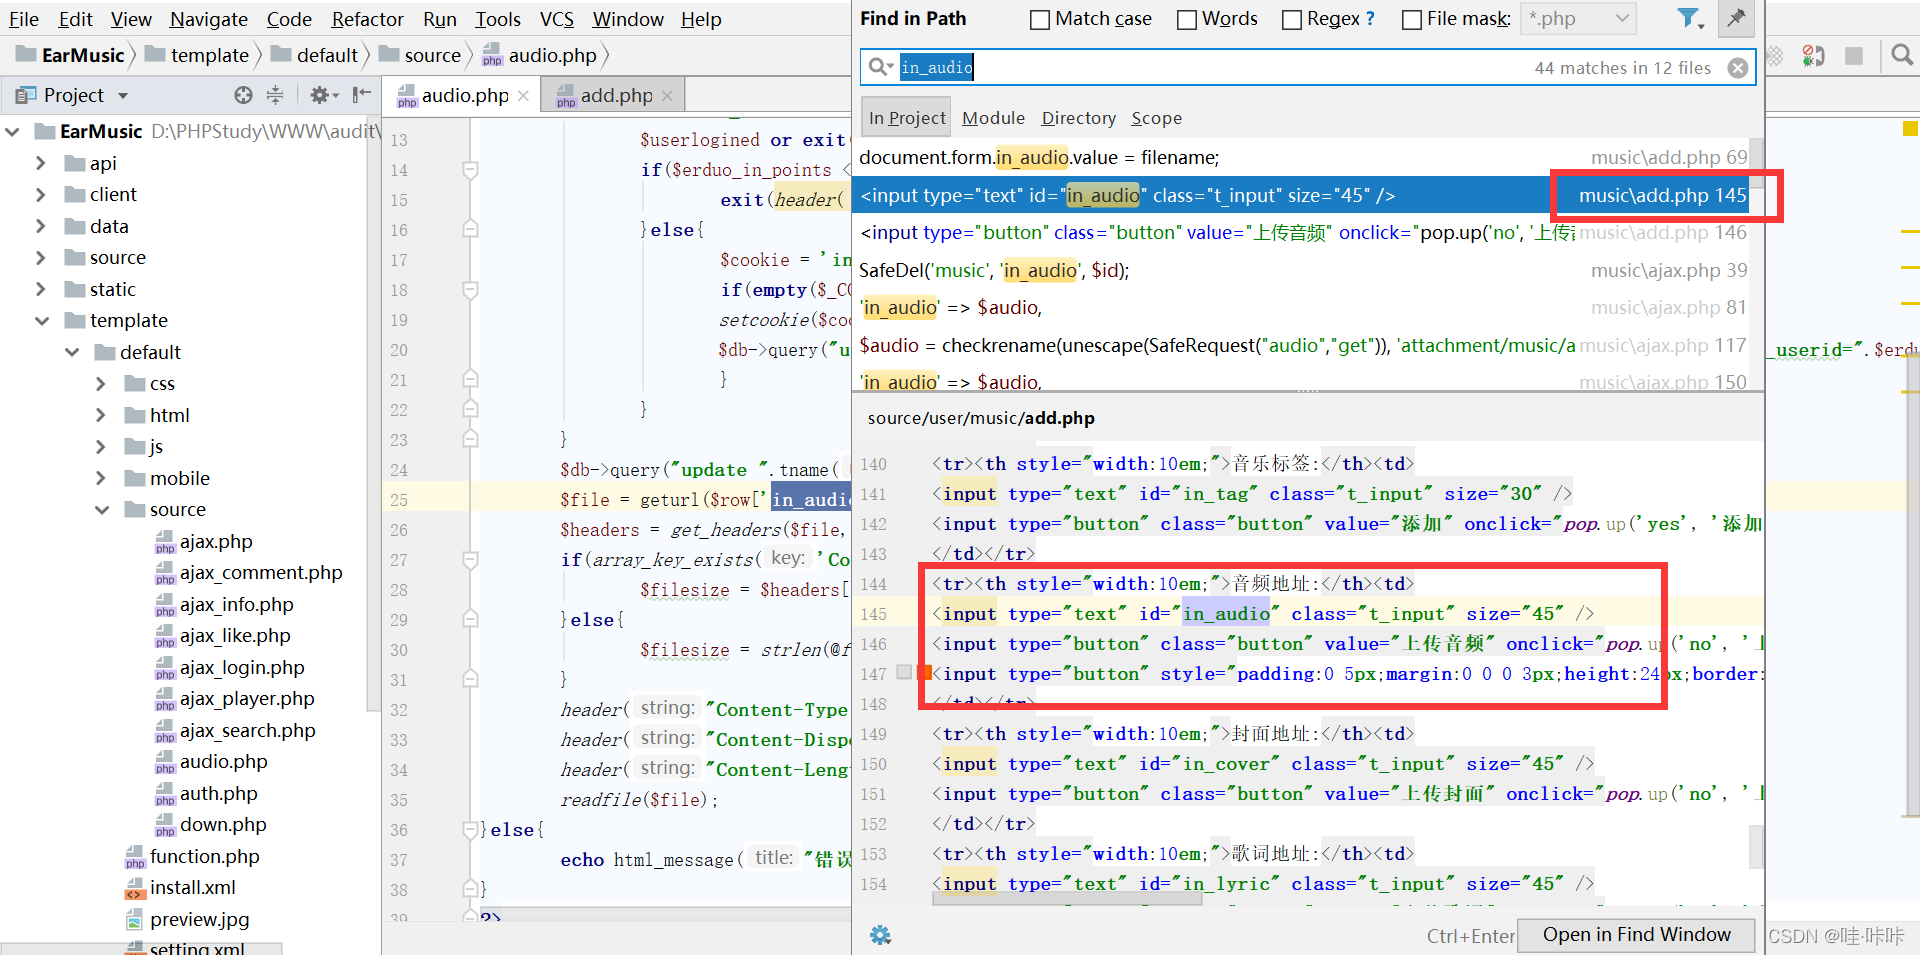
Task: Click the scroll-from-source target icon
Action: tap(243, 95)
